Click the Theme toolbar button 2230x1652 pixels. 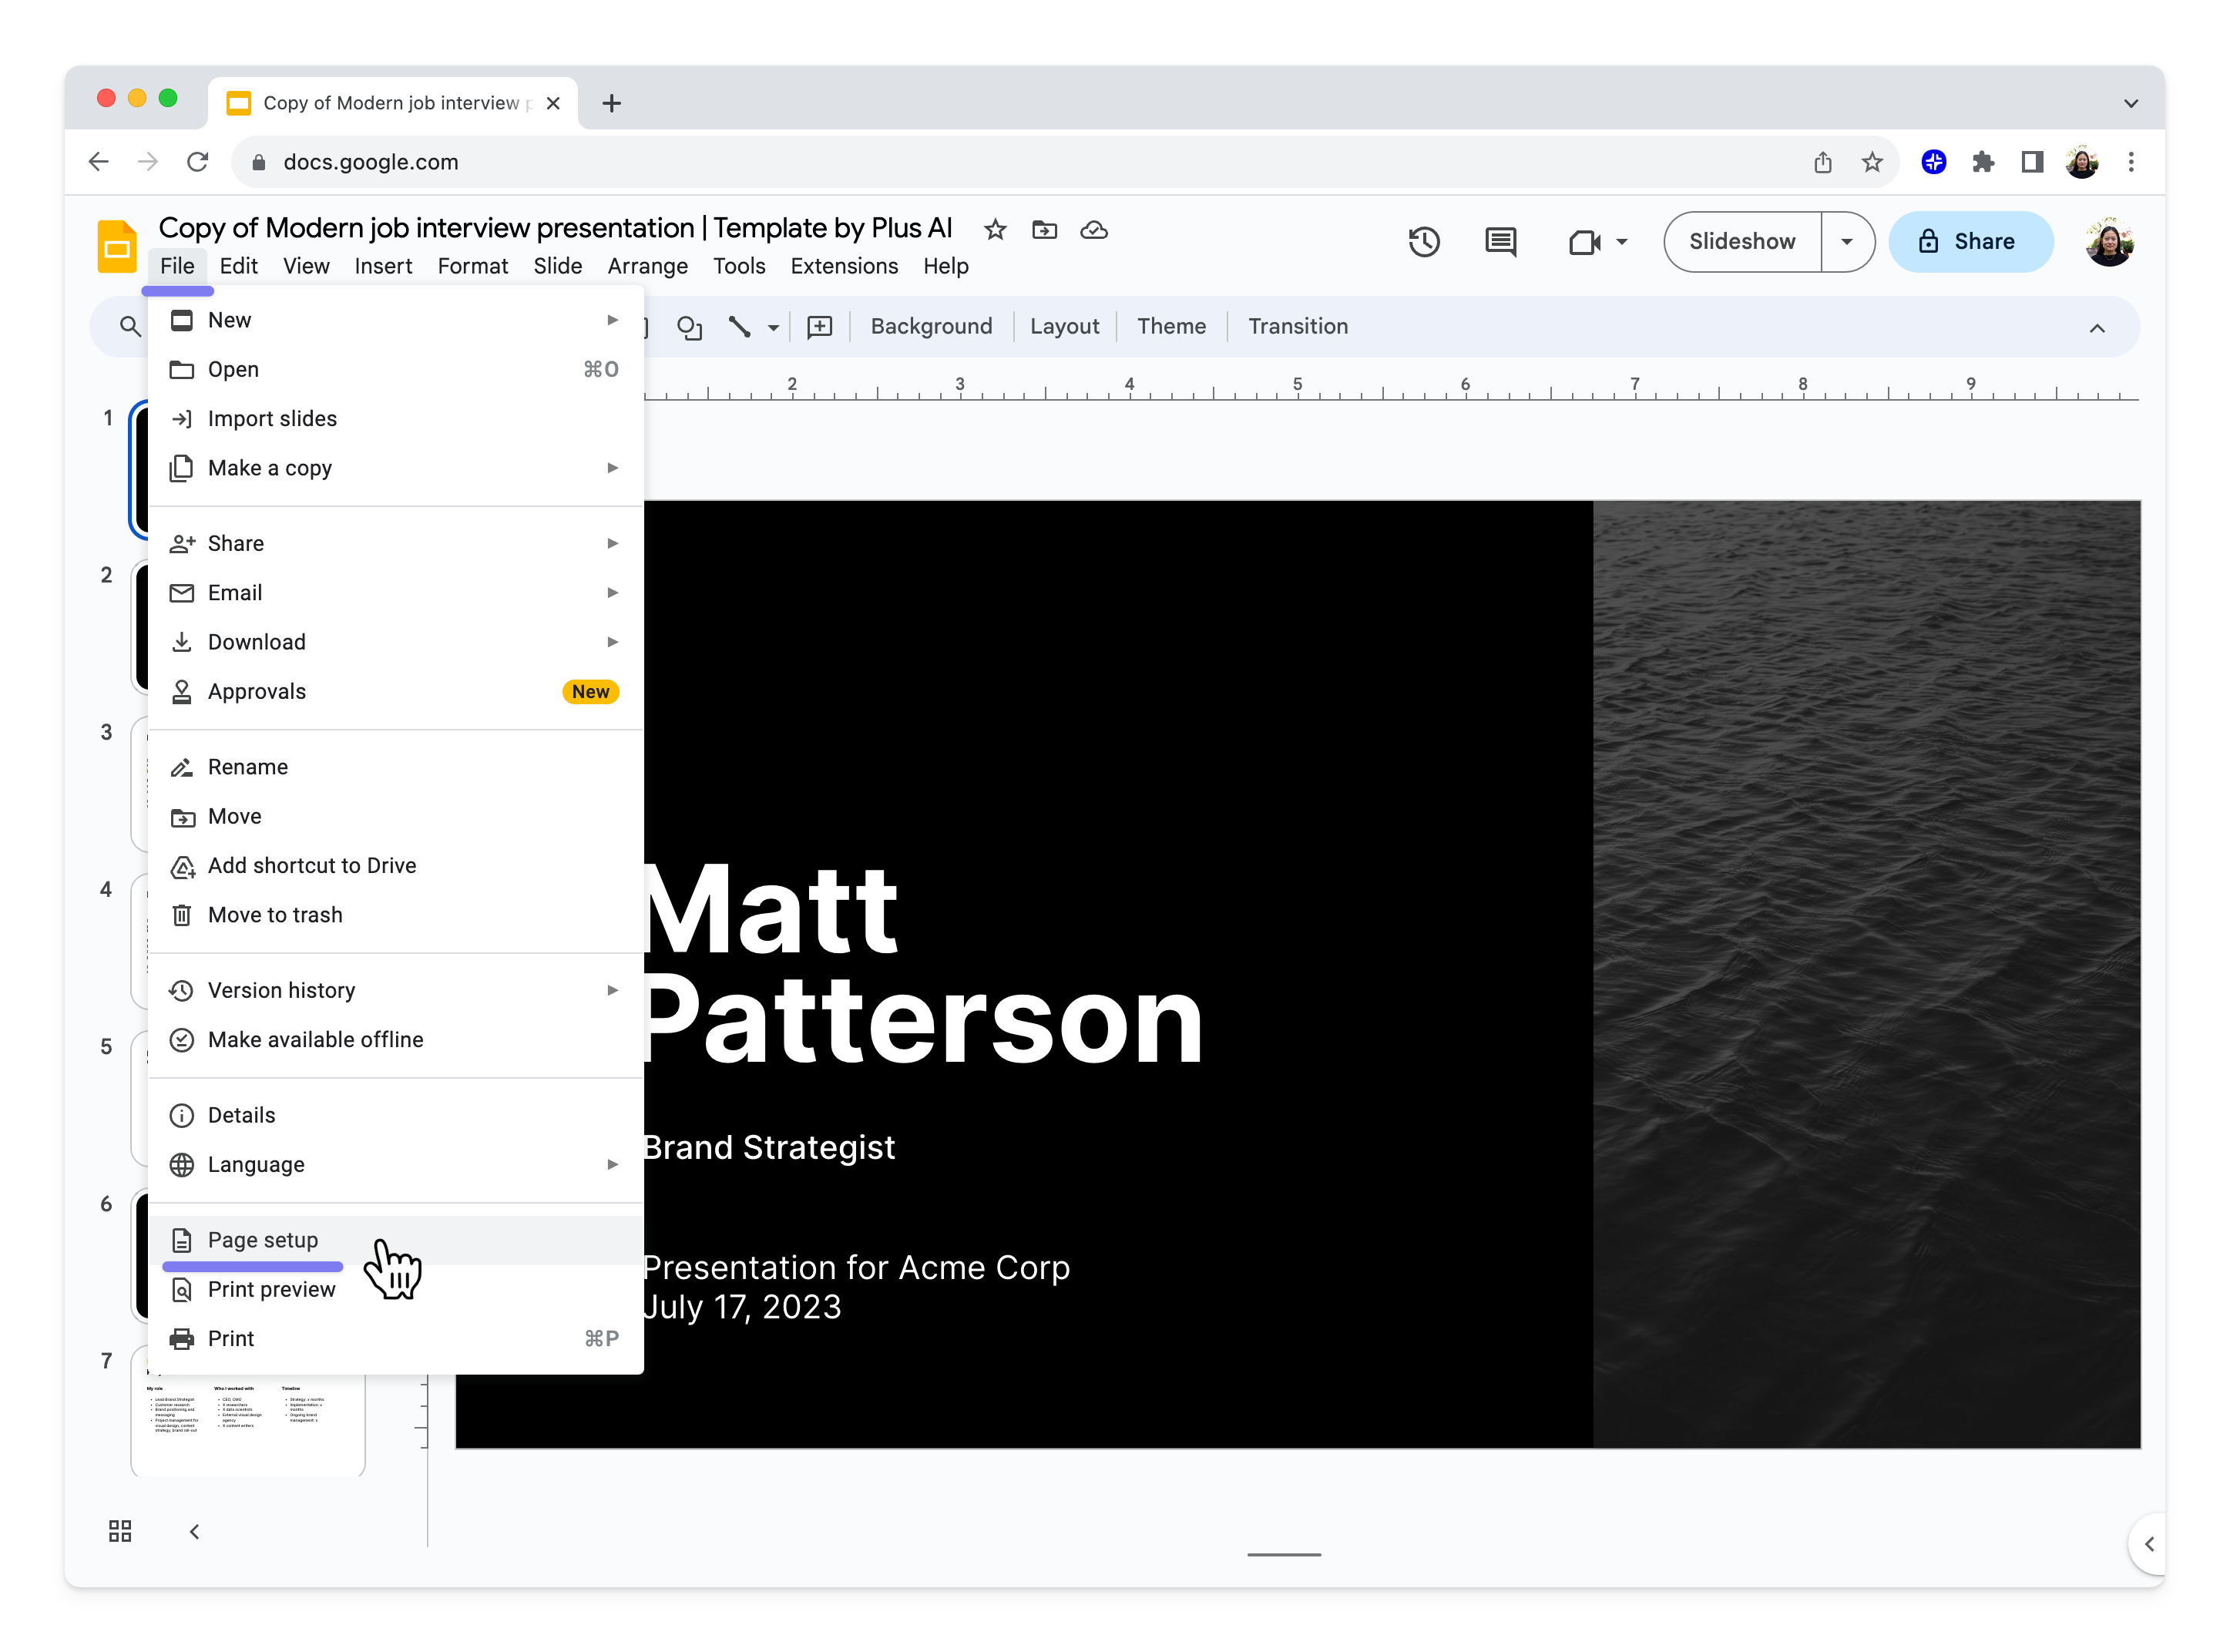point(1171,327)
